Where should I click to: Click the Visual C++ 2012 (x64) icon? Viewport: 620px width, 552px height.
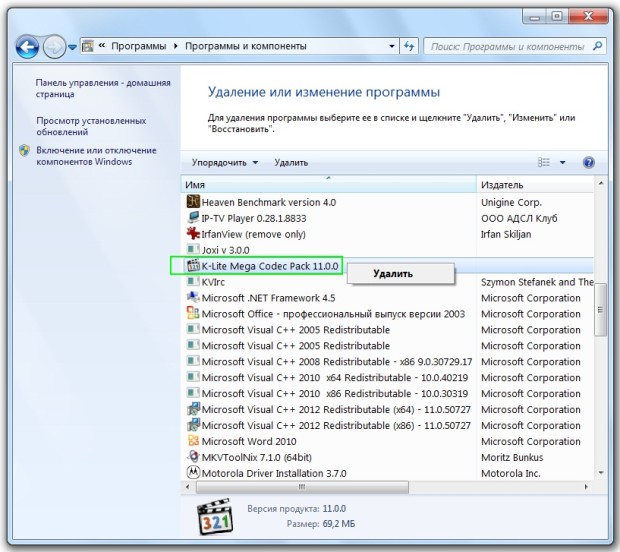point(193,409)
